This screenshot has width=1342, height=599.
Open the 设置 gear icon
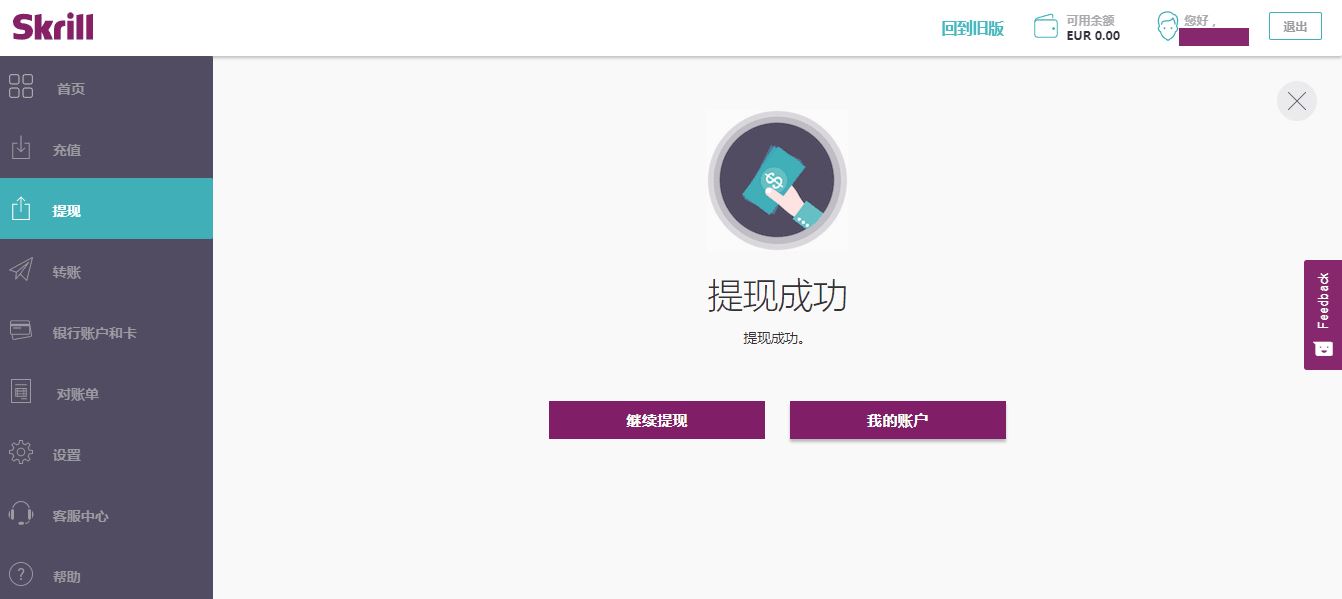(x=21, y=453)
